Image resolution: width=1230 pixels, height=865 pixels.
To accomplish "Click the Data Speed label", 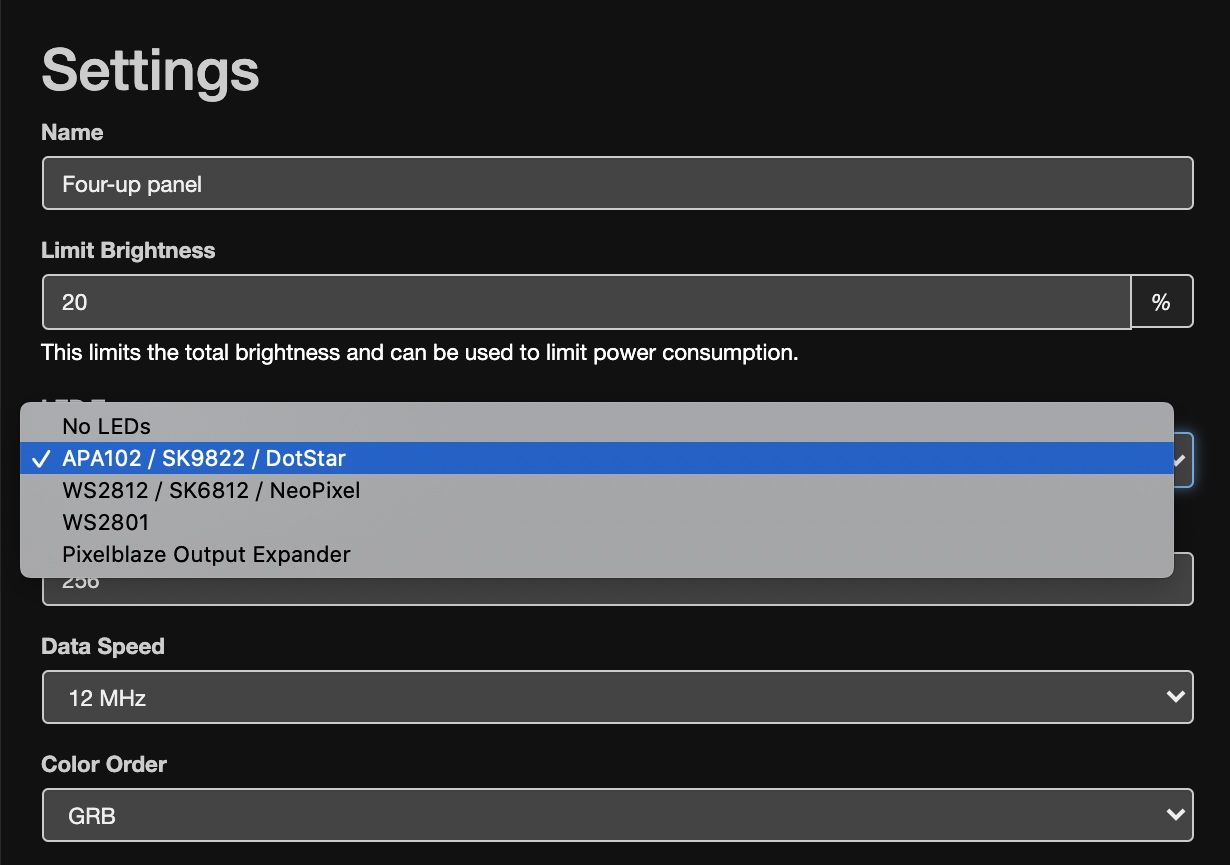I will 102,646.
